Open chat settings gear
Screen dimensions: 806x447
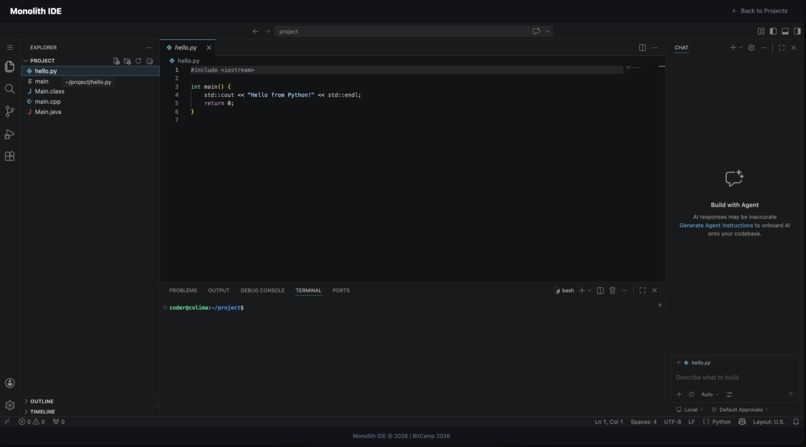[x=752, y=47]
